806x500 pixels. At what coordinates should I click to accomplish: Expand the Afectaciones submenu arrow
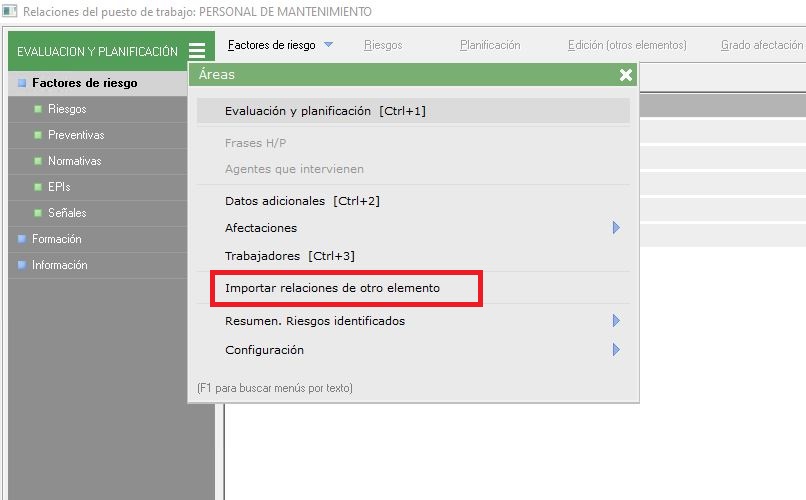click(616, 228)
